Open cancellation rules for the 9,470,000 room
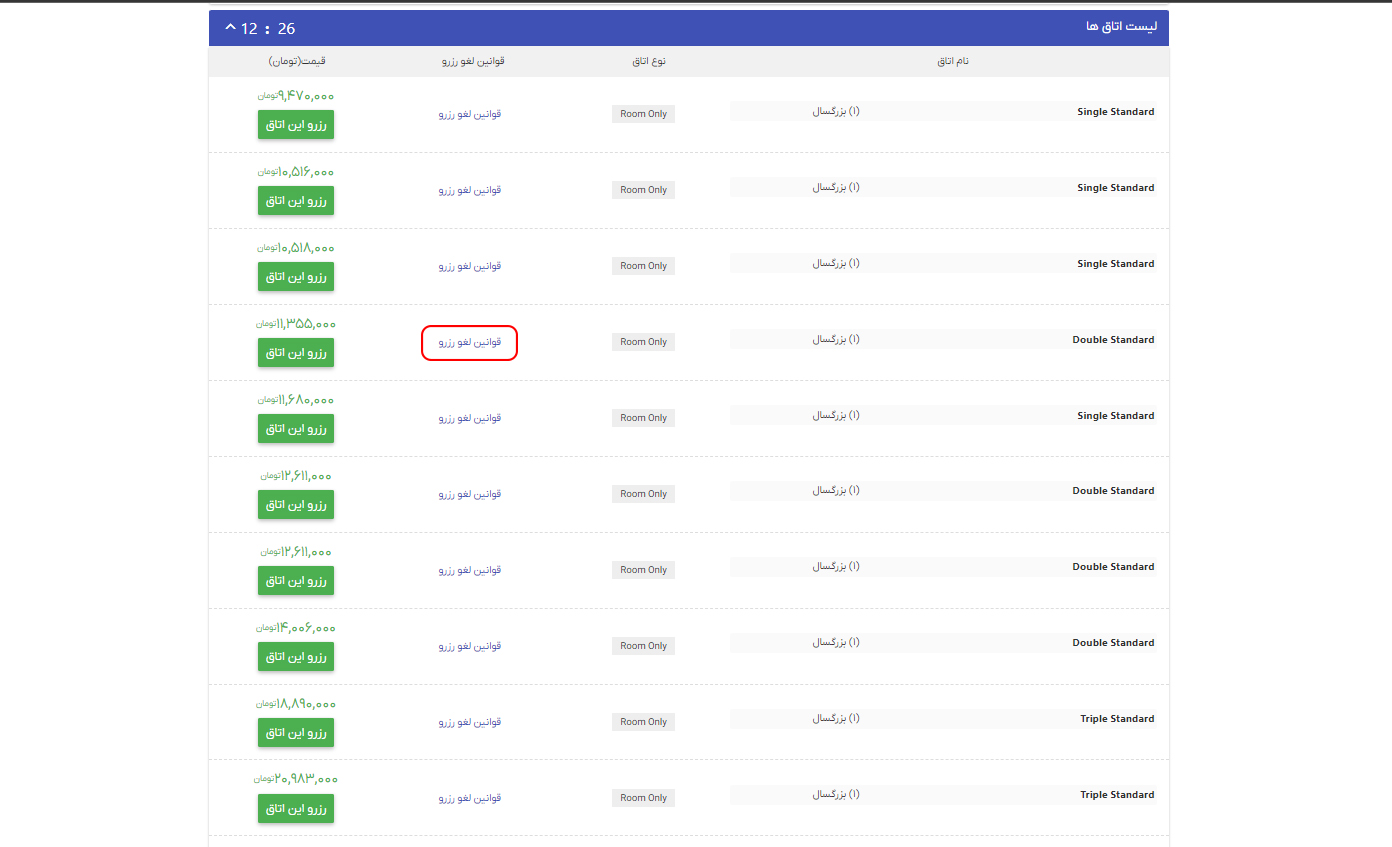Viewport: 1392px width, 847px height. pyautogui.click(x=470, y=114)
